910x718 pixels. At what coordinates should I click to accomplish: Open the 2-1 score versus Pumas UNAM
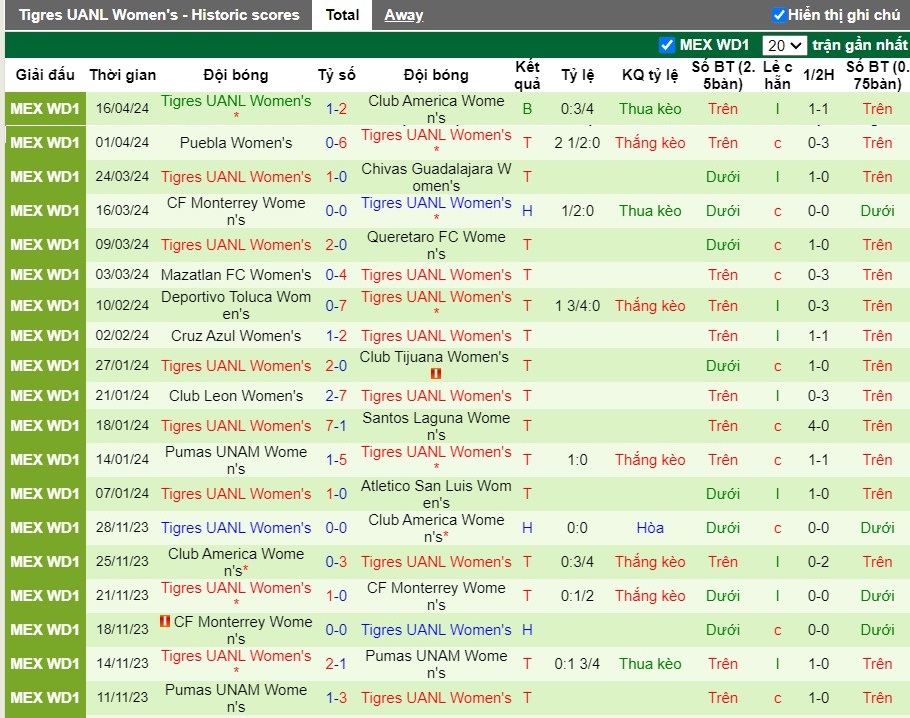click(x=336, y=663)
